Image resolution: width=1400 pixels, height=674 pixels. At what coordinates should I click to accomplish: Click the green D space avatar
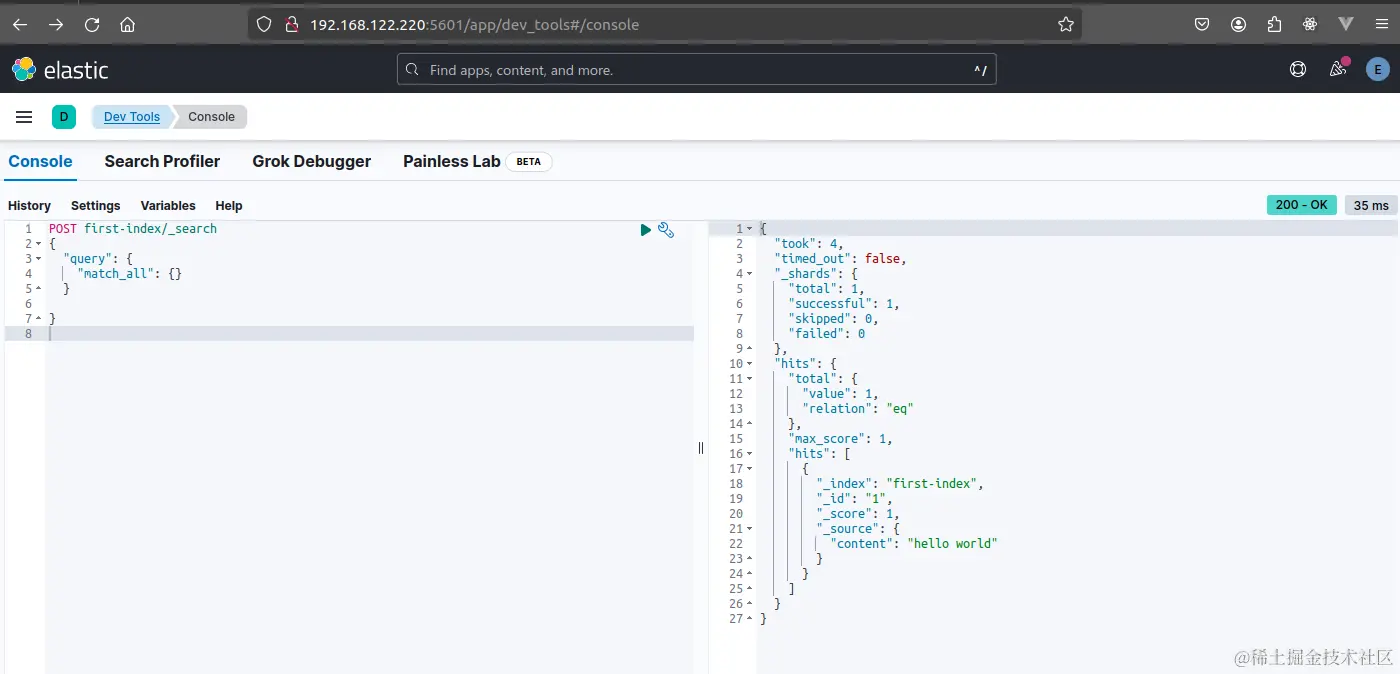[x=64, y=117]
